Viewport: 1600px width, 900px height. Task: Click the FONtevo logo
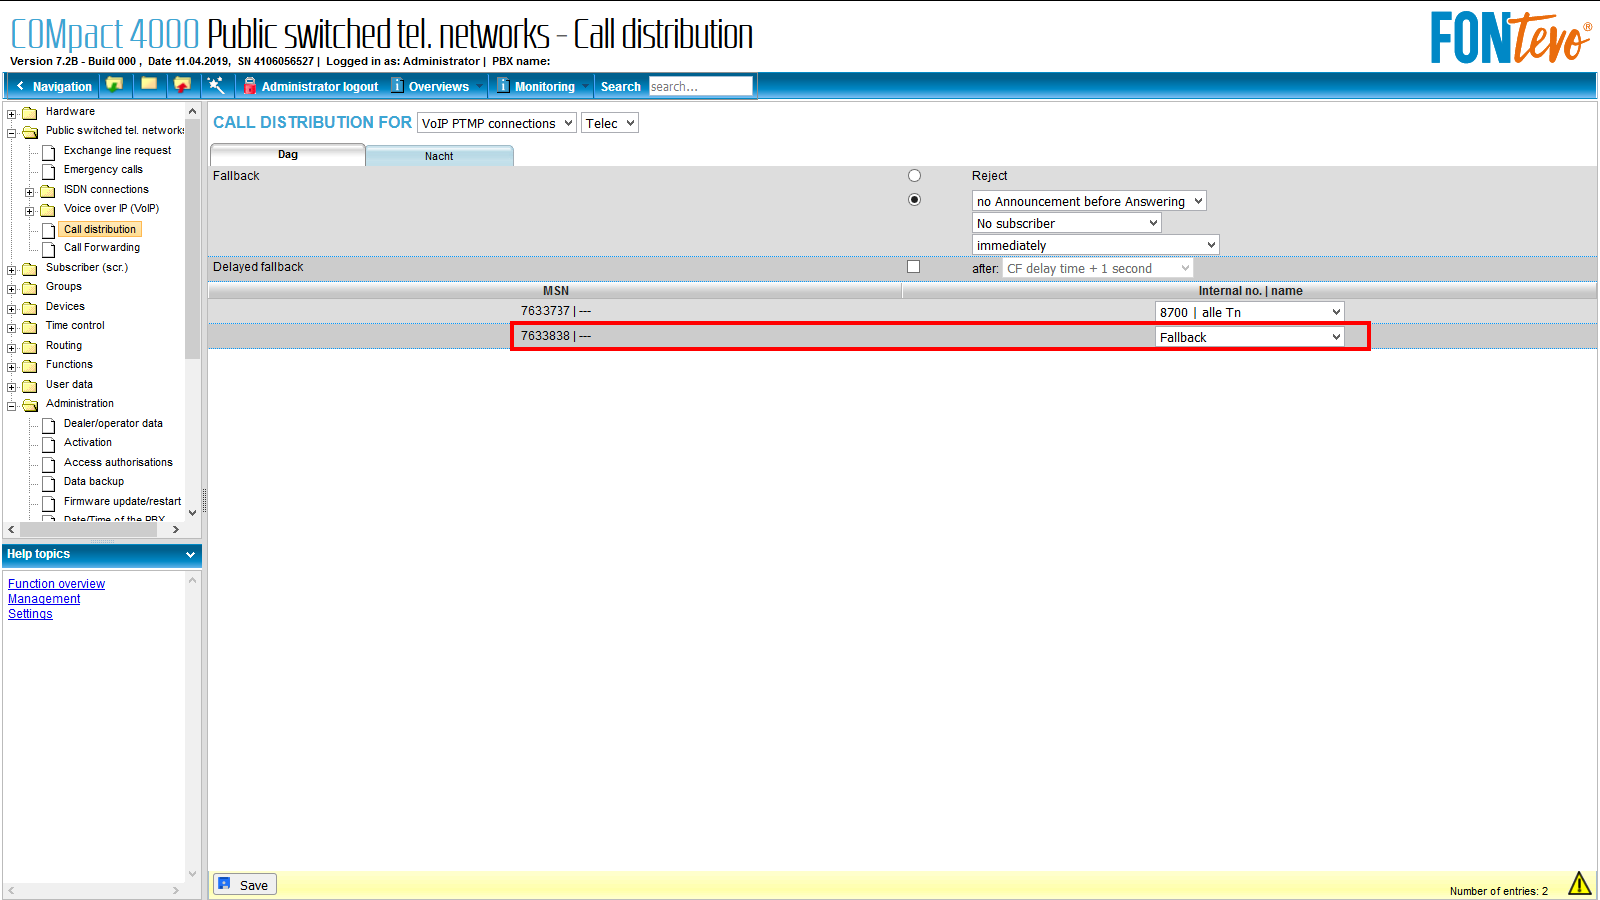click(1511, 38)
